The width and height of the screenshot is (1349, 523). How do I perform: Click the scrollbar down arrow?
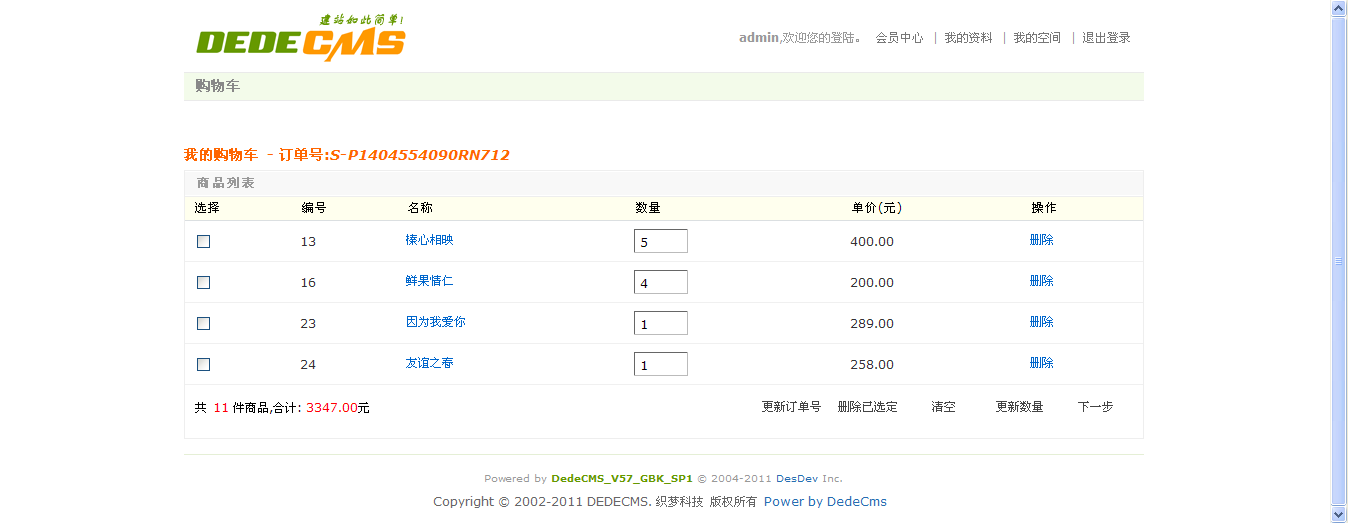pos(1339,514)
